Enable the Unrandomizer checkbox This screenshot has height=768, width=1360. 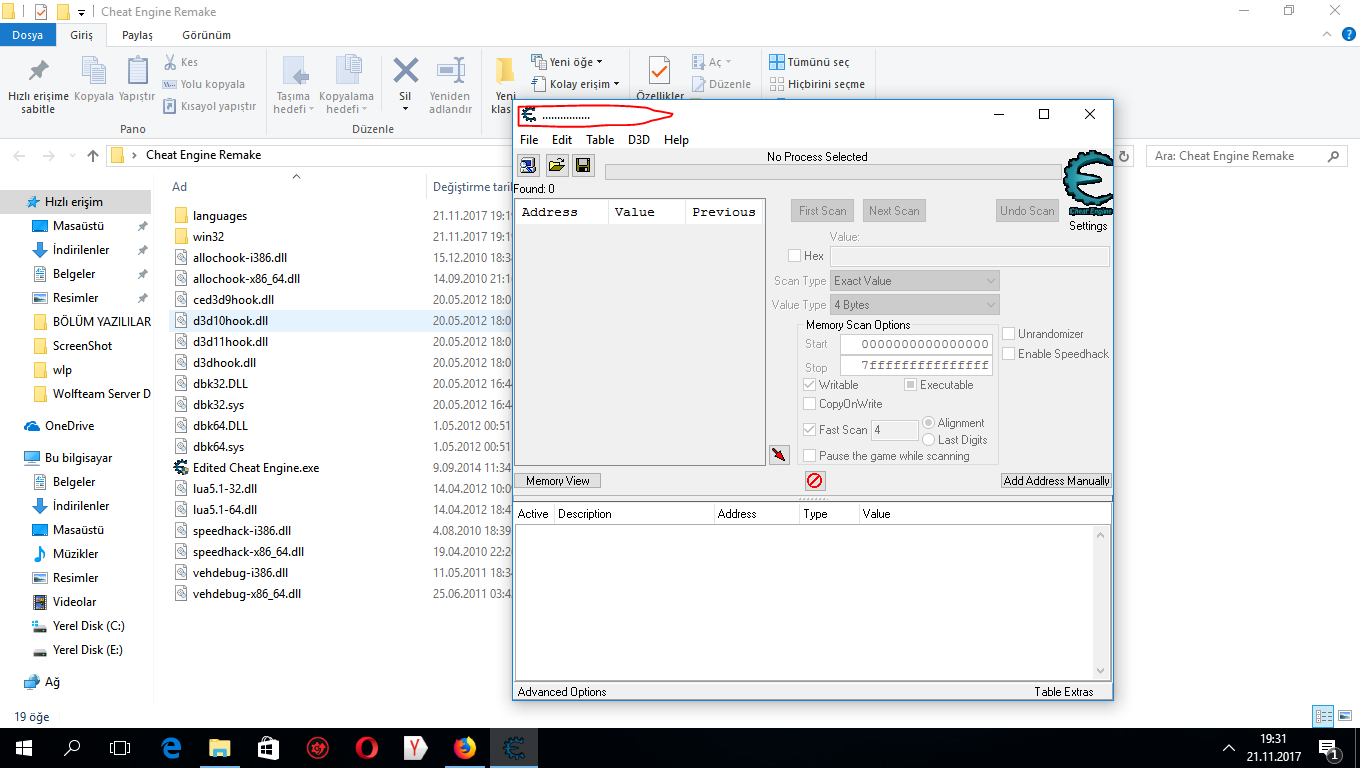[1009, 334]
